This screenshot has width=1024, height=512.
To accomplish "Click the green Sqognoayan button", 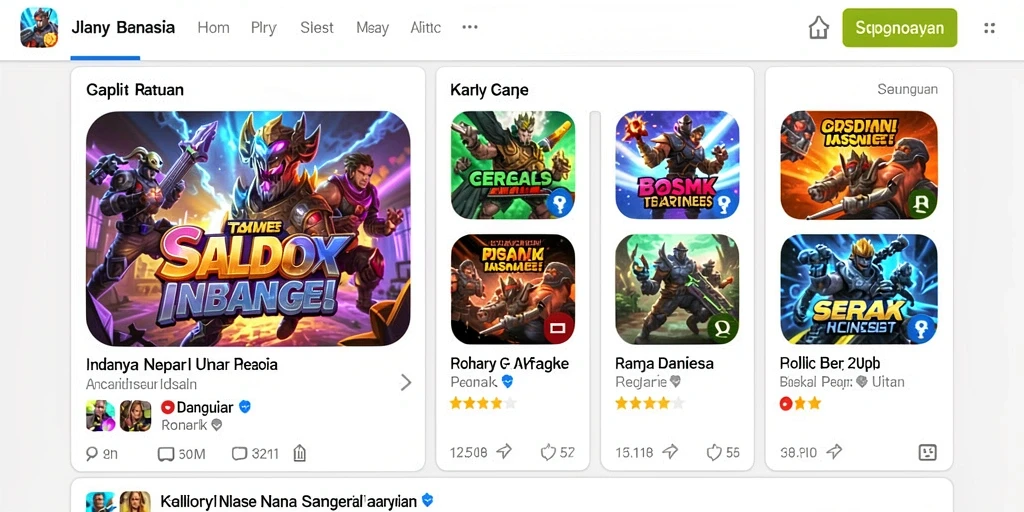I will [x=900, y=27].
